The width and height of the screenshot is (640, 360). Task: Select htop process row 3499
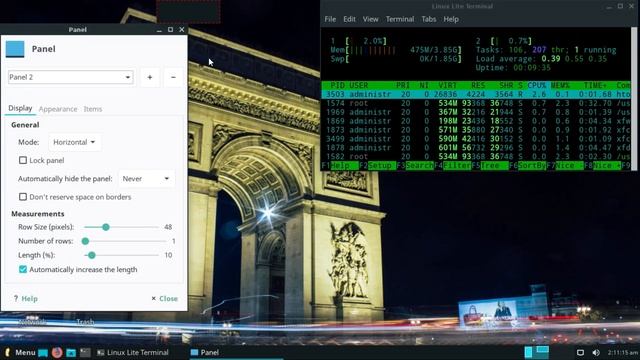point(476,139)
